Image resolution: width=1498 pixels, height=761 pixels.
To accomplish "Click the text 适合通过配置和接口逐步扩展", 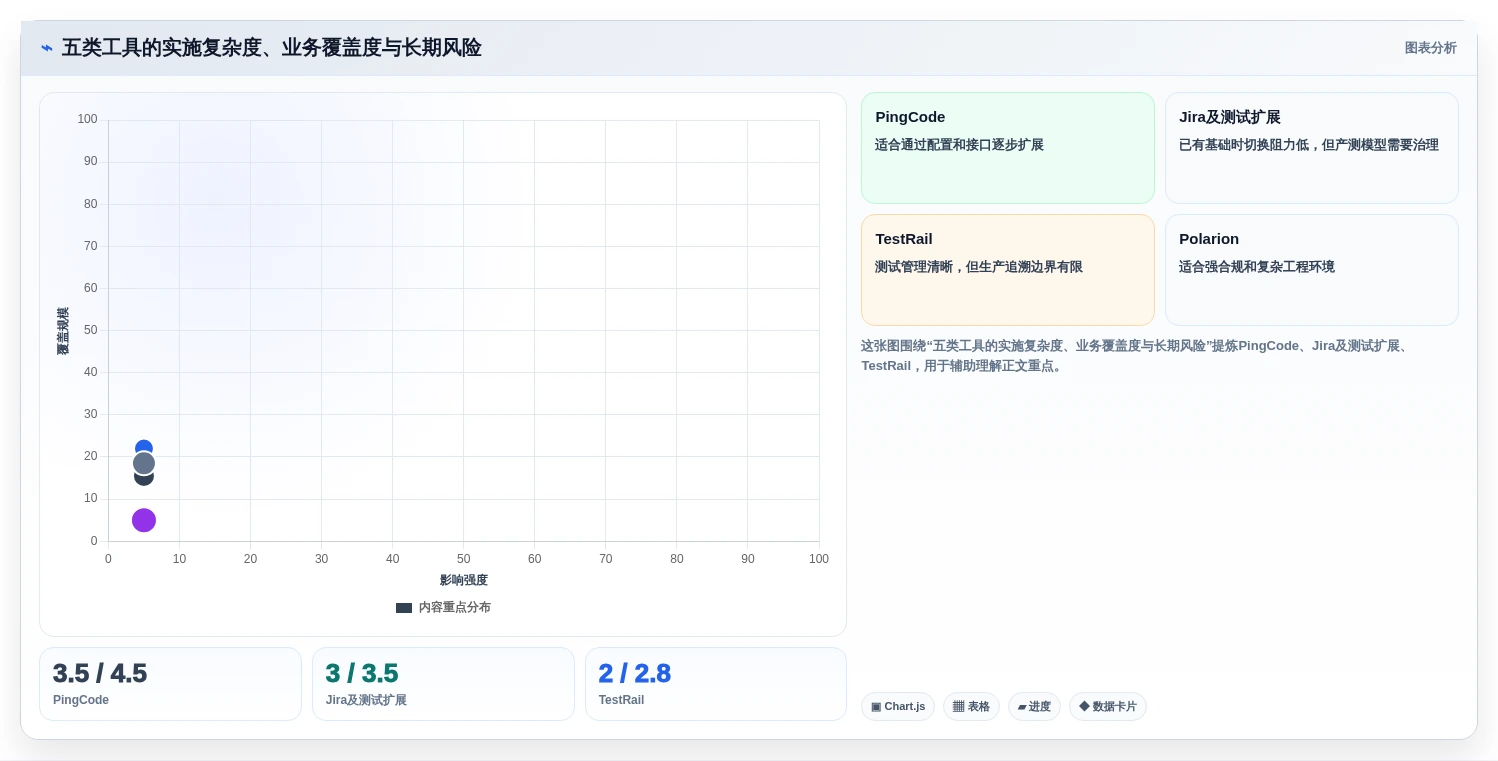I will (959, 145).
